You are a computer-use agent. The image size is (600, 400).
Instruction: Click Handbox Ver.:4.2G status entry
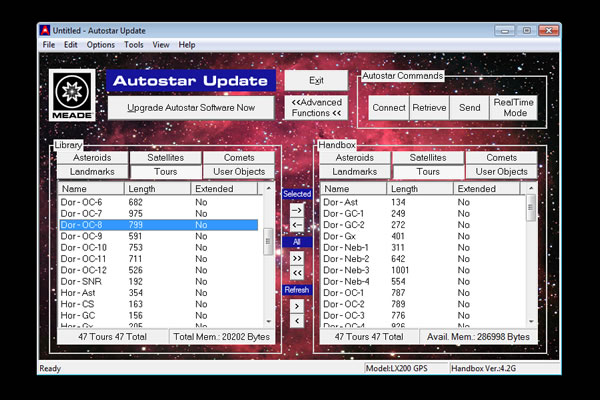[504, 369]
